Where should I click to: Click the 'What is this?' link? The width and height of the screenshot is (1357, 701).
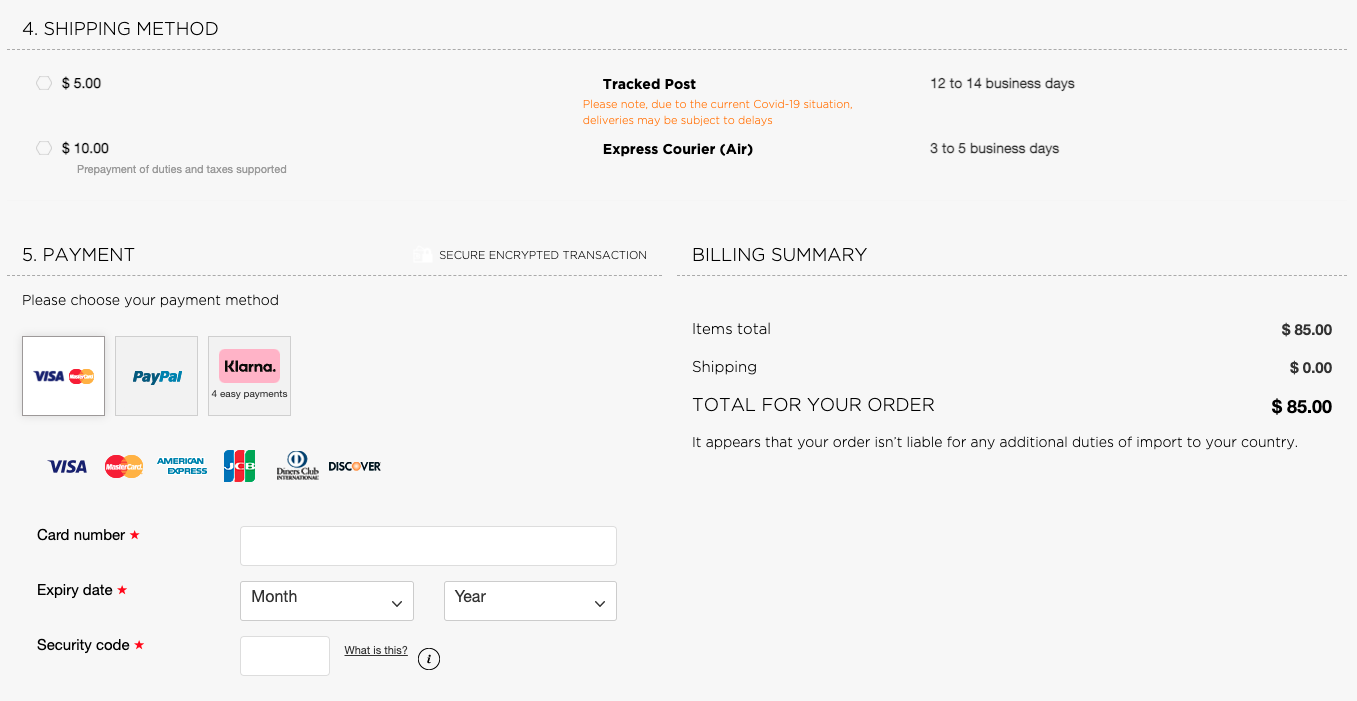(376, 650)
